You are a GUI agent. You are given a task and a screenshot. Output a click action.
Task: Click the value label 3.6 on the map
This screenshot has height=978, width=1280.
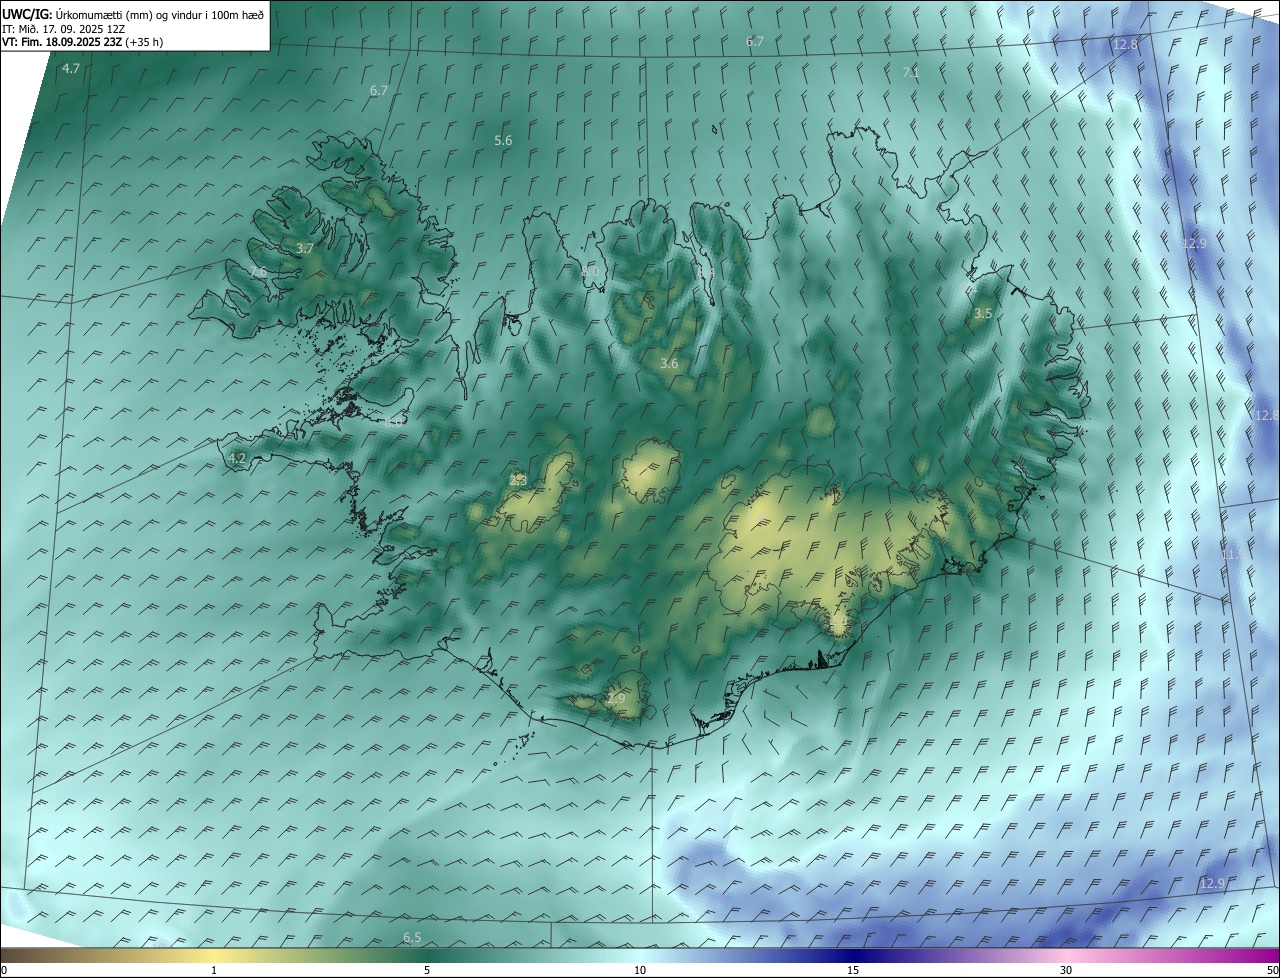point(669,363)
